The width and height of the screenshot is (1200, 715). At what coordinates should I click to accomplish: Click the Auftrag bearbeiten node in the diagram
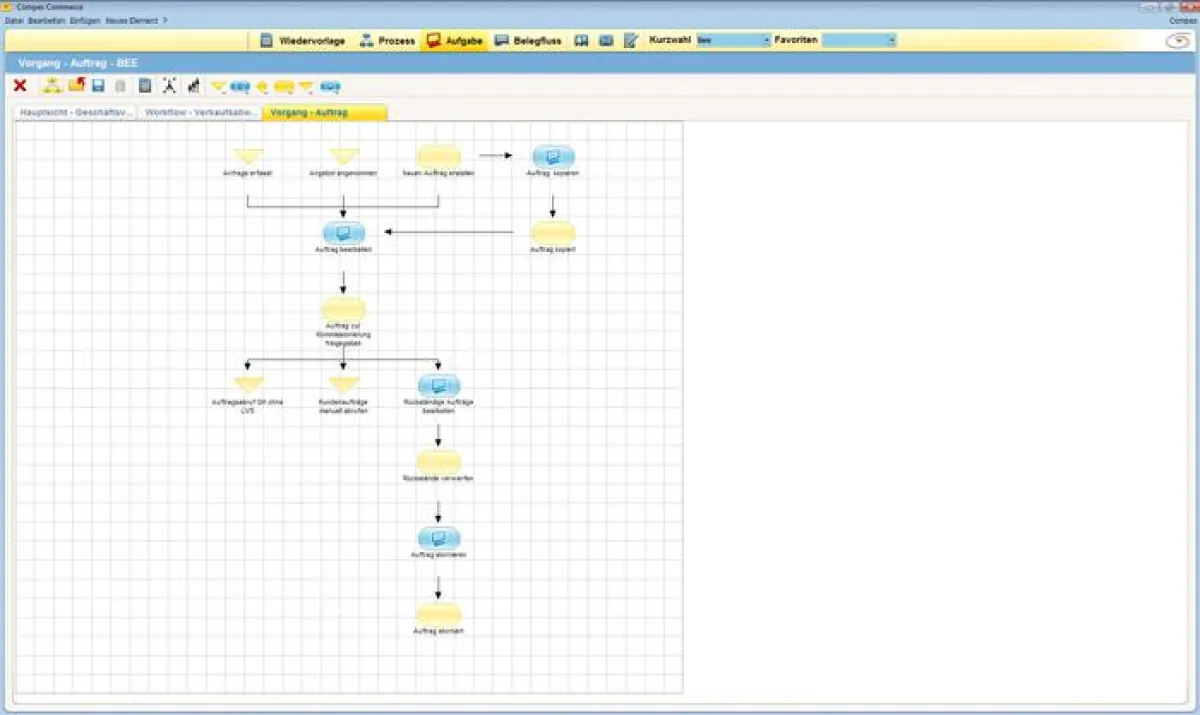point(344,233)
